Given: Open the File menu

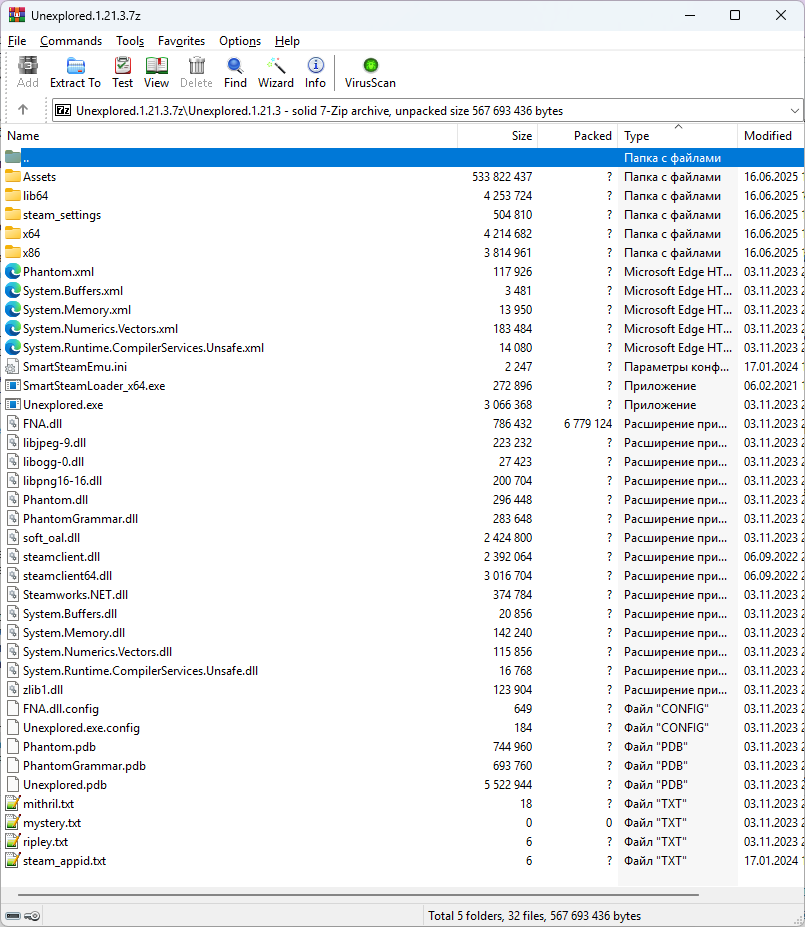Looking at the screenshot, I should pyautogui.click(x=17, y=41).
